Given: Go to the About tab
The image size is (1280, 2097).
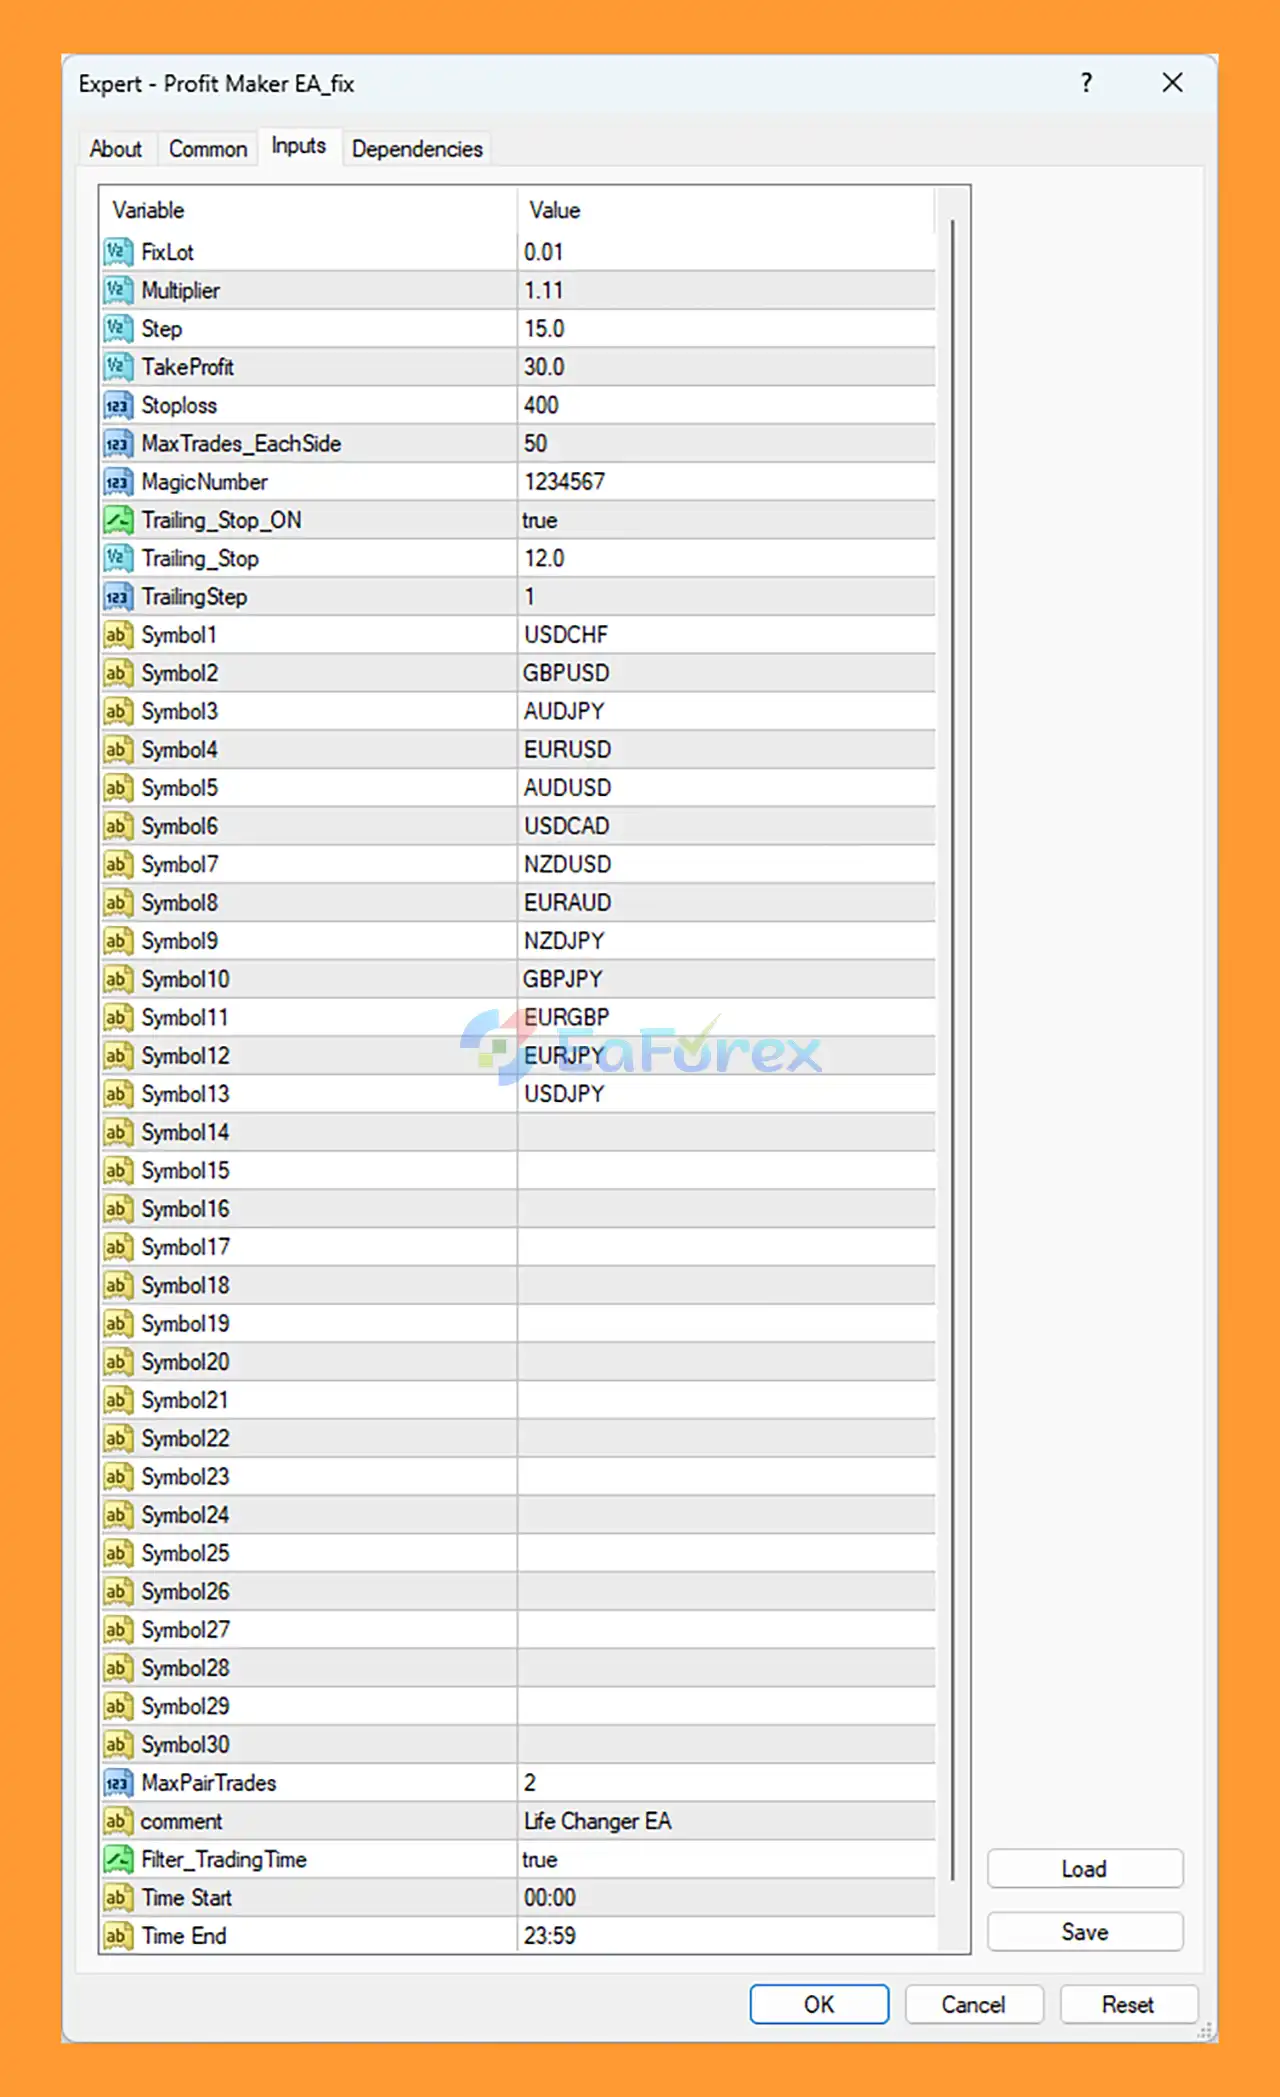Looking at the screenshot, I should pos(116,149).
